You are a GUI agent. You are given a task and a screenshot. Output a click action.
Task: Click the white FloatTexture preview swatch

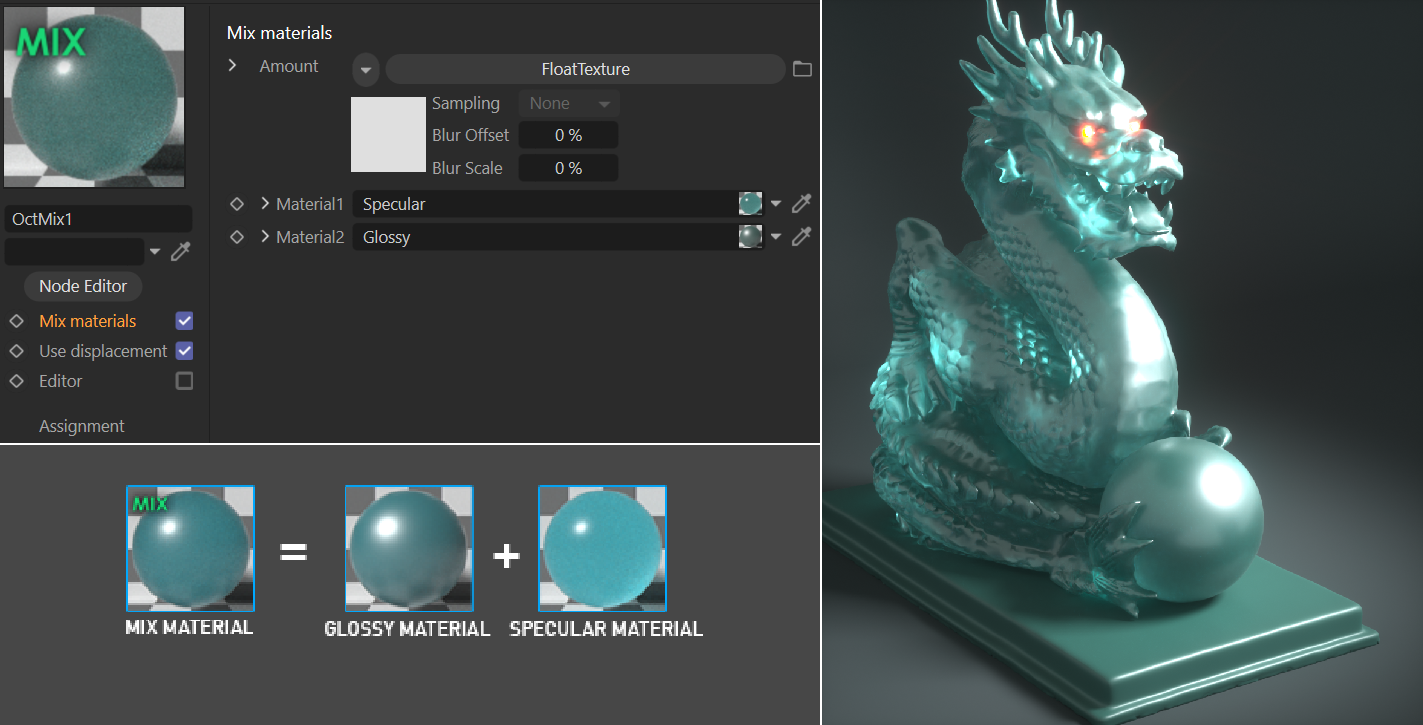pyautogui.click(x=388, y=134)
